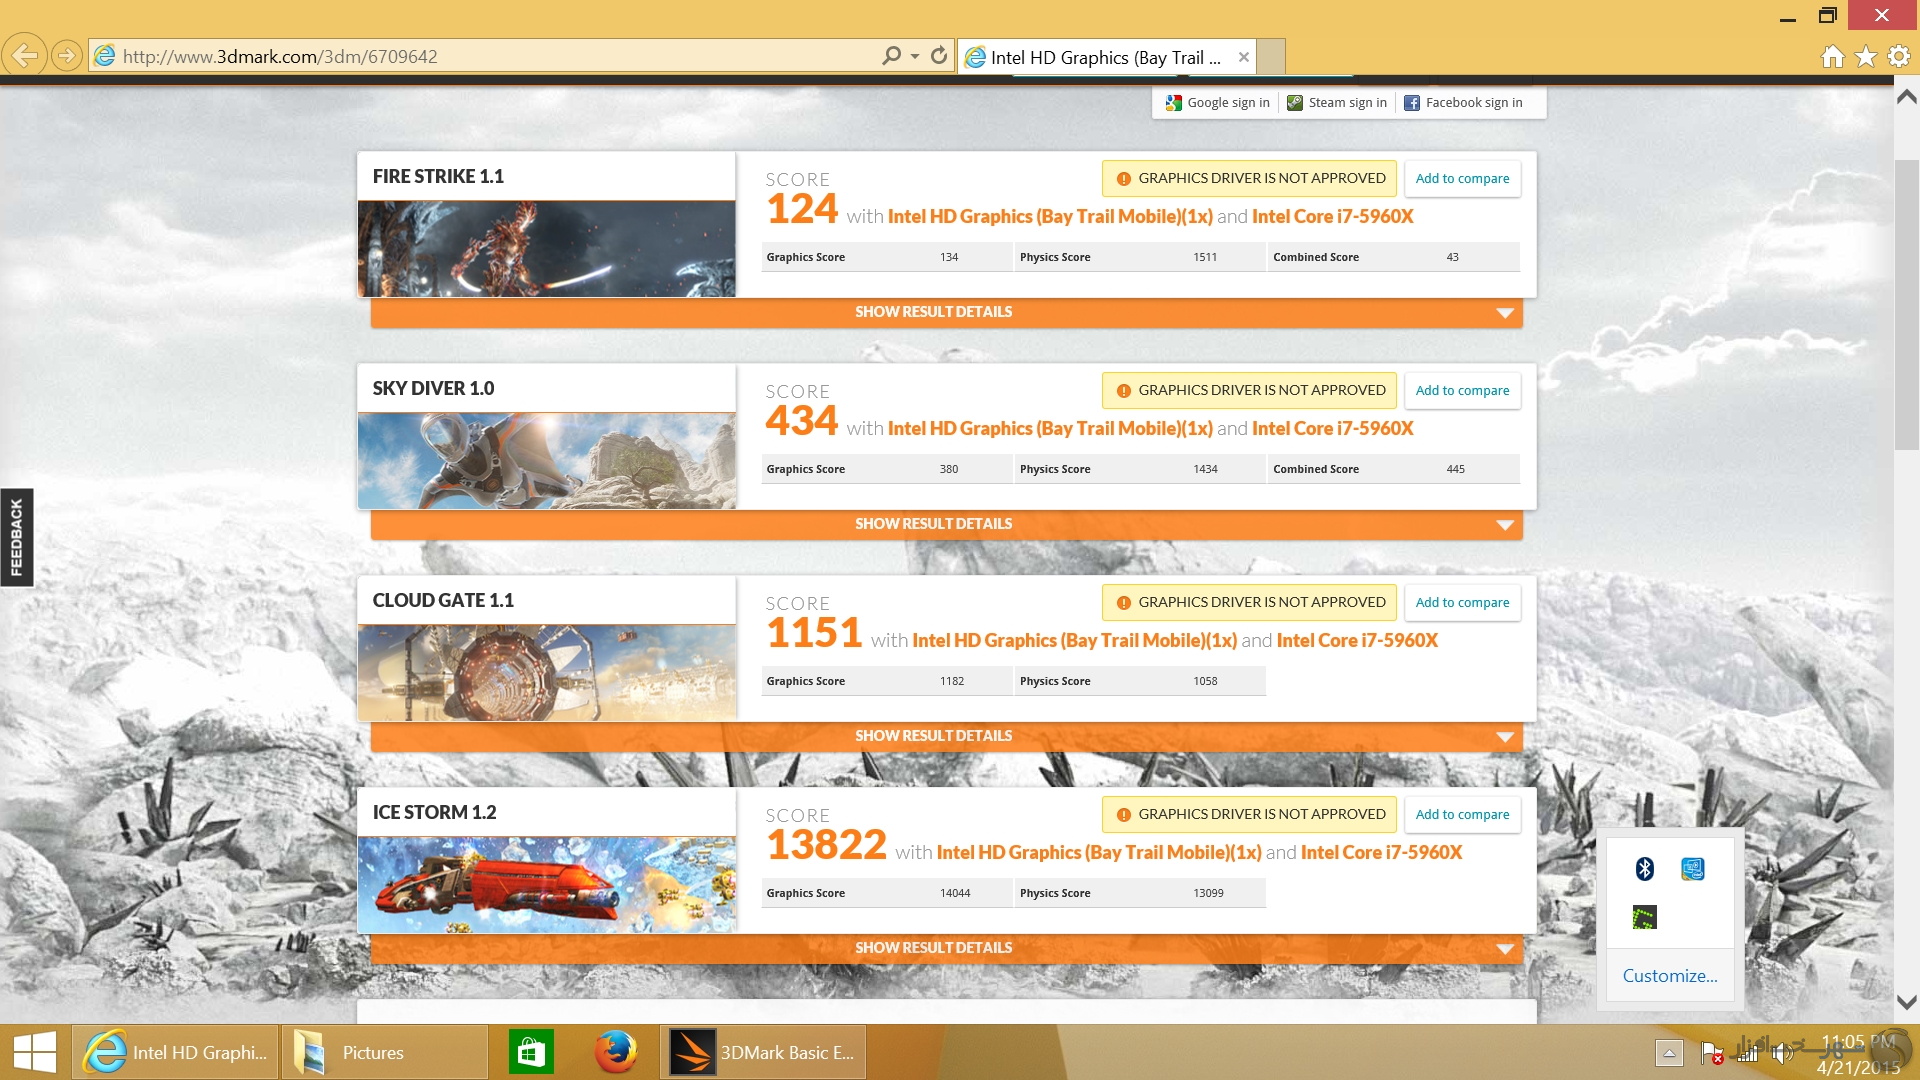Open the browser Tools gear icon
Image resolution: width=1920 pixels, height=1080 pixels.
point(1898,57)
